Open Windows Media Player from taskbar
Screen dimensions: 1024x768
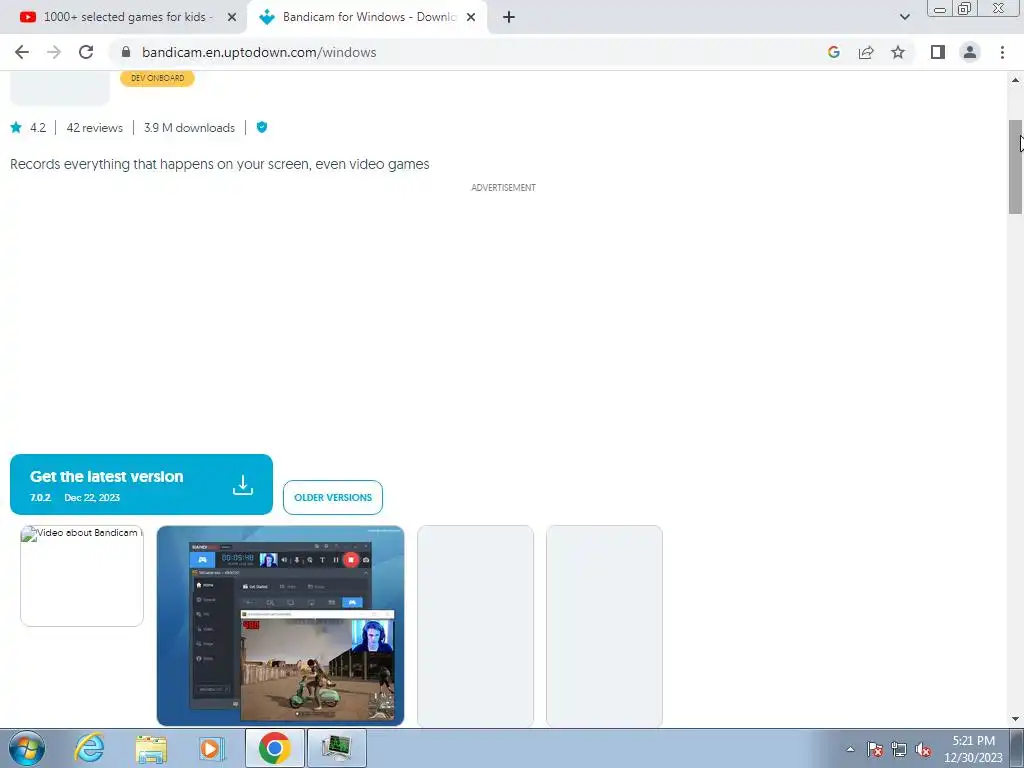(x=212, y=748)
